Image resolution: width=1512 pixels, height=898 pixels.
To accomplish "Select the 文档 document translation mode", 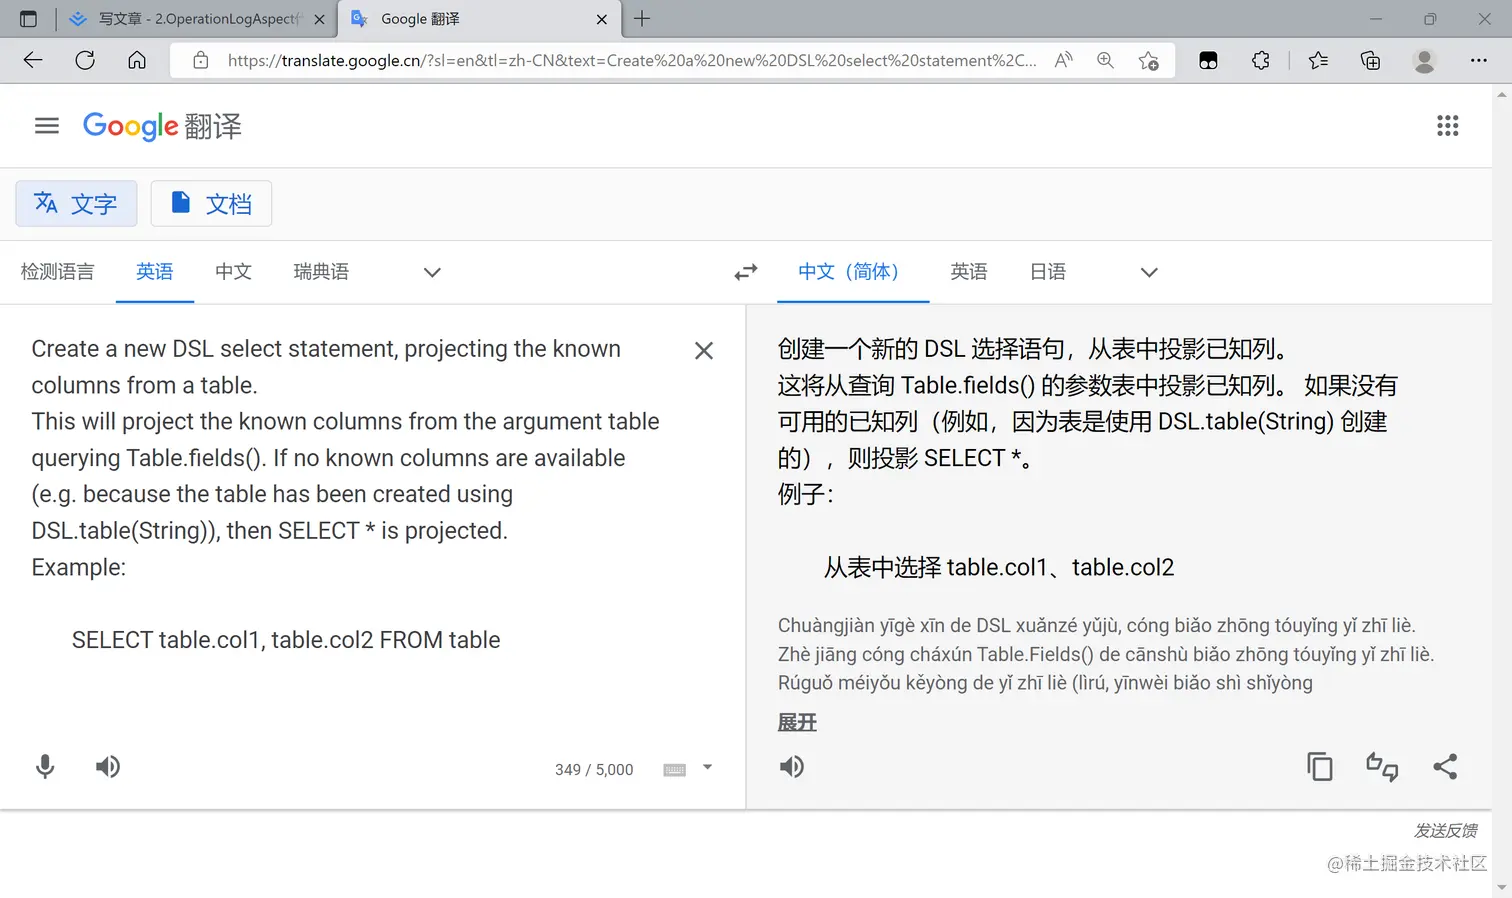I will point(211,204).
